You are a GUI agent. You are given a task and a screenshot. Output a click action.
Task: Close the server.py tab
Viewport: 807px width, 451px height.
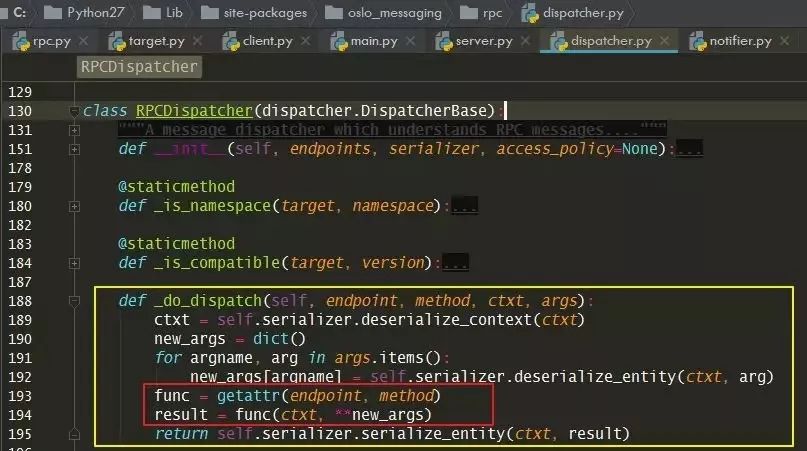pyautogui.click(x=525, y=41)
